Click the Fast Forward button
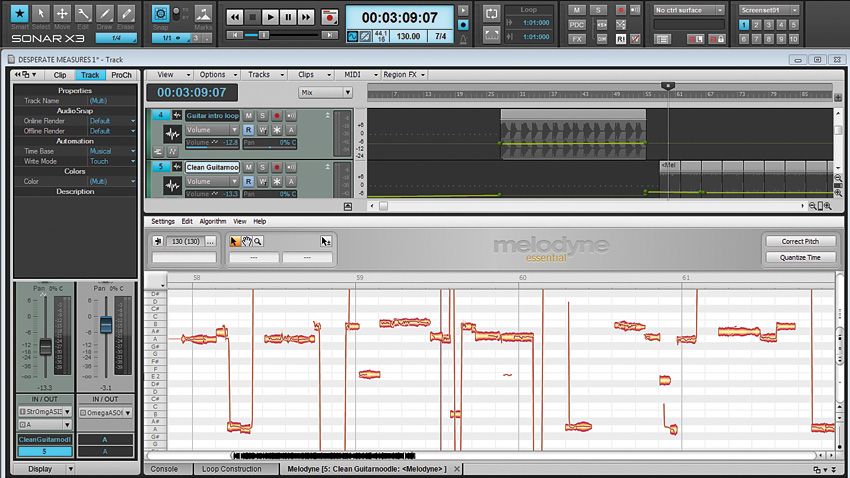 (x=306, y=17)
